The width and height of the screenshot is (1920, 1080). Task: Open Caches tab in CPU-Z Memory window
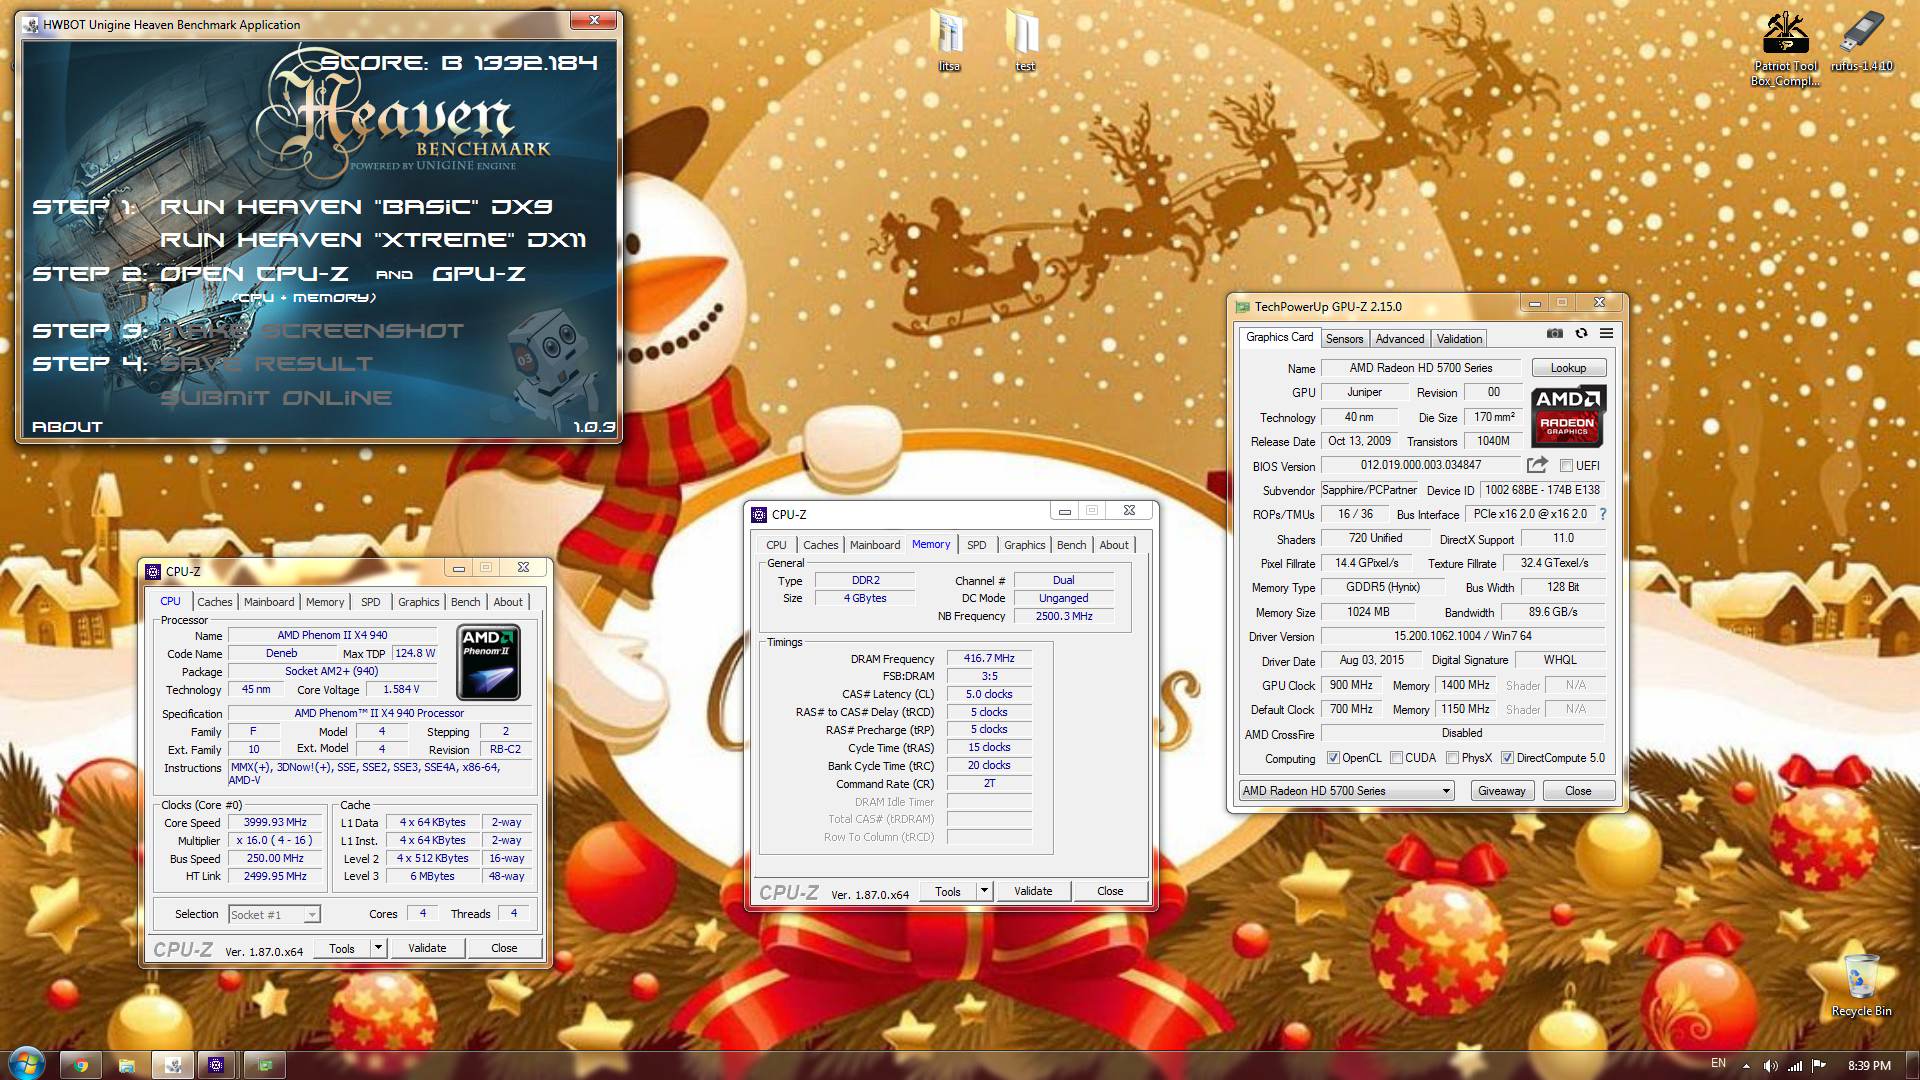tap(820, 545)
